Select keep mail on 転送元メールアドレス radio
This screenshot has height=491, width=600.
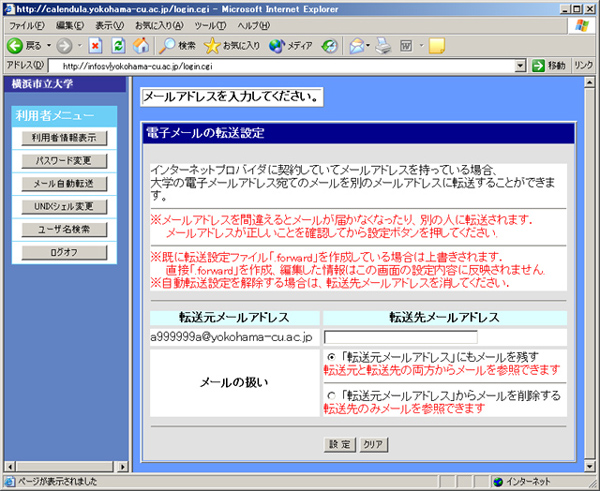point(331,357)
